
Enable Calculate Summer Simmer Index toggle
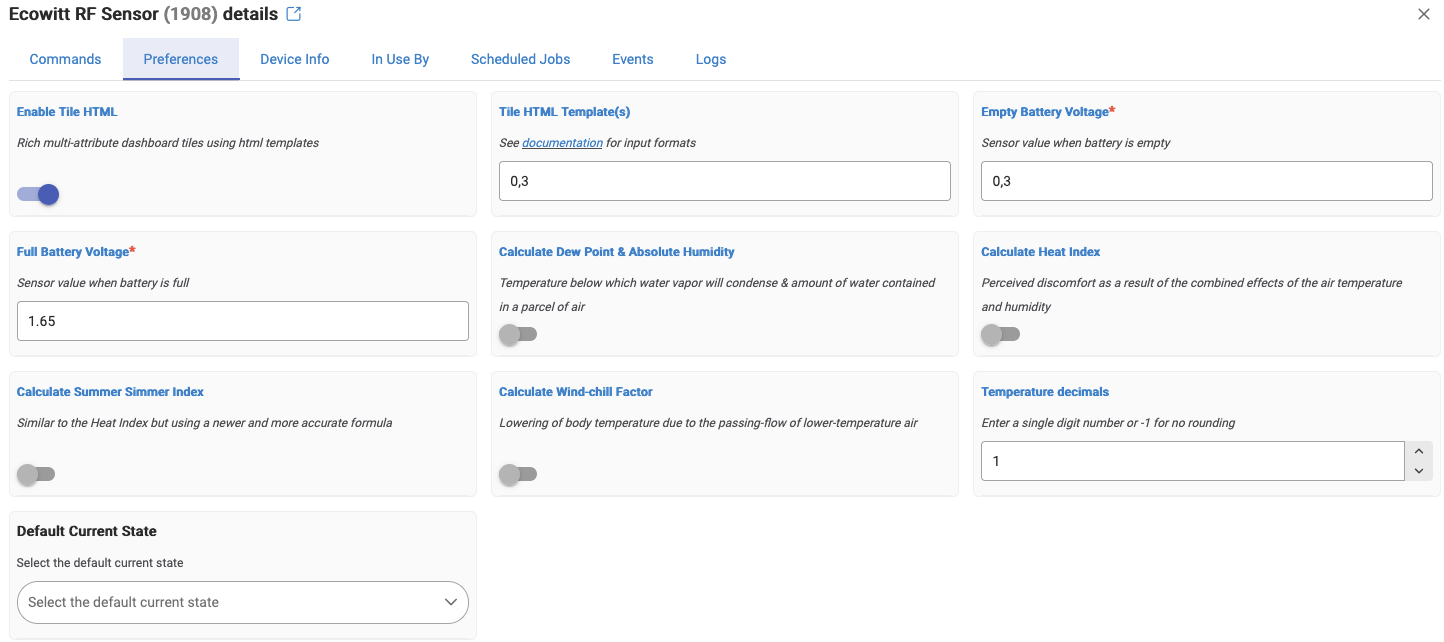click(36, 474)
